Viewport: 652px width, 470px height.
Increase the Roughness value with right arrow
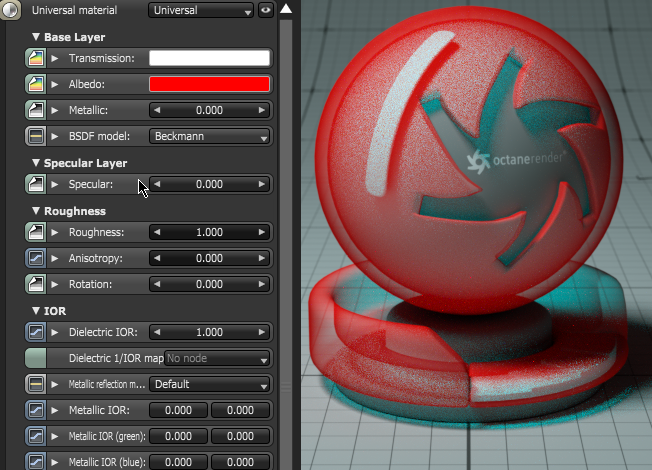click(x=262, y=232)
